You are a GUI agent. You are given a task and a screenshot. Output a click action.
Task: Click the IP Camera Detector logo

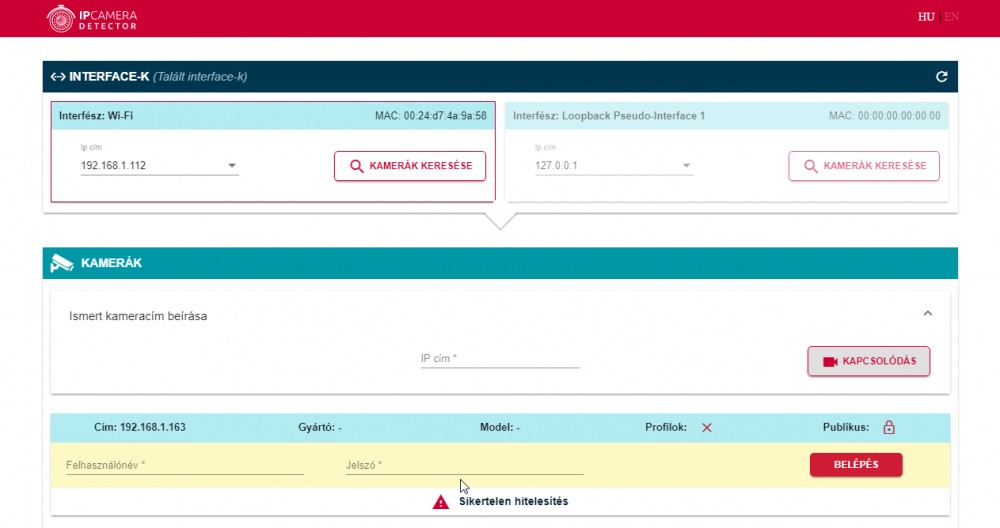(x=92, y=18)
